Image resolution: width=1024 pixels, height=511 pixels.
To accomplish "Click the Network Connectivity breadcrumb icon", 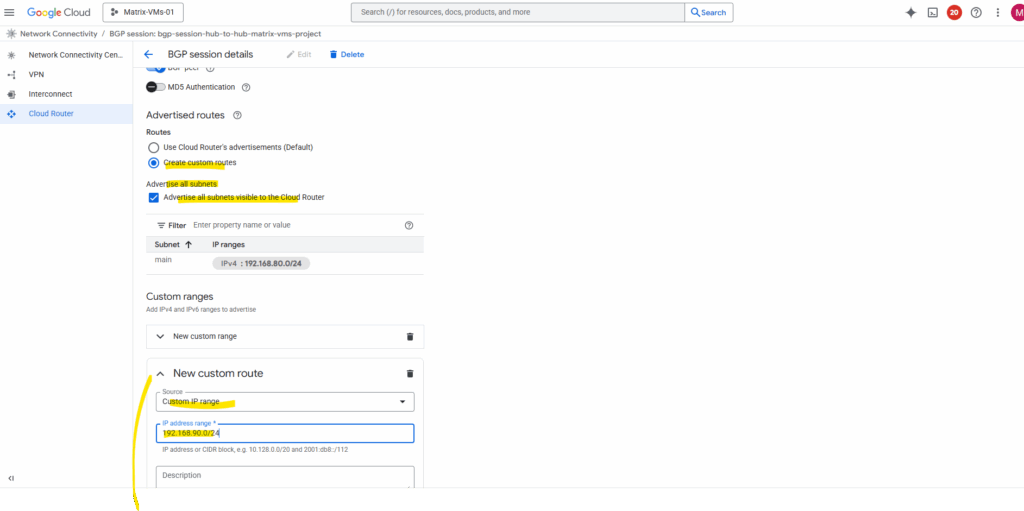I will tap(11, 33).
